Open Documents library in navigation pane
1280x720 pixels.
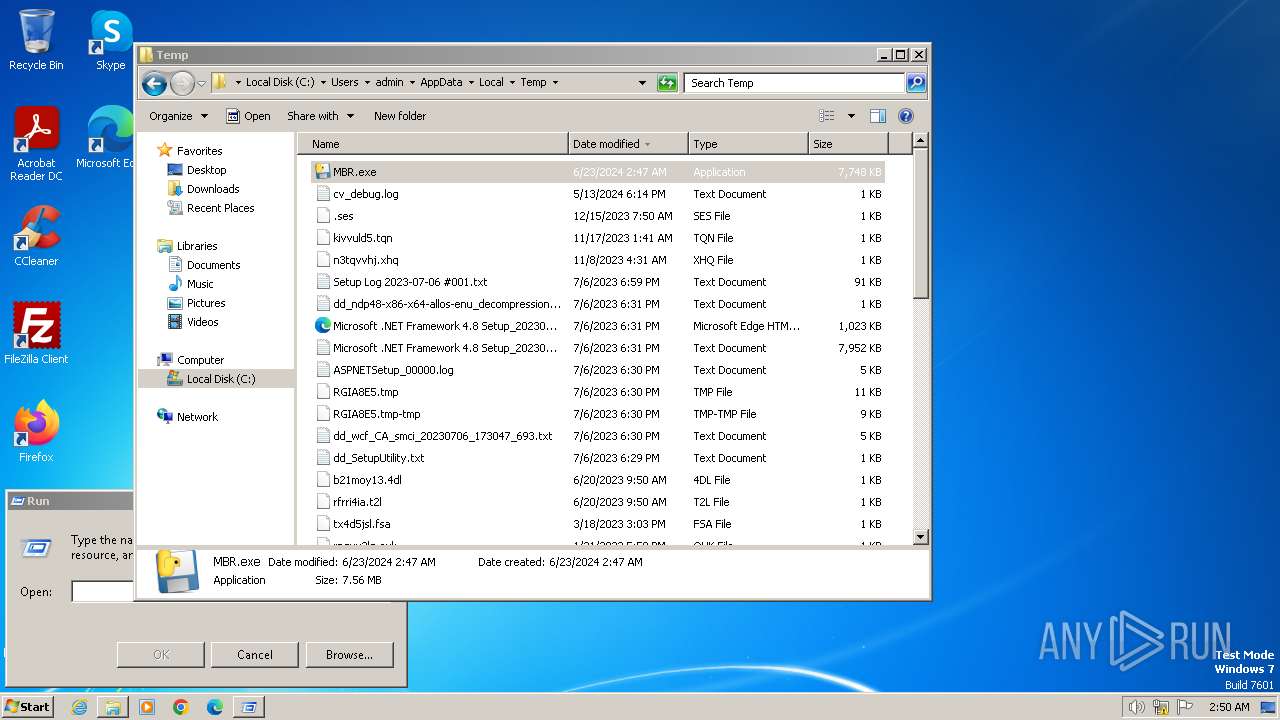(213, 265)
